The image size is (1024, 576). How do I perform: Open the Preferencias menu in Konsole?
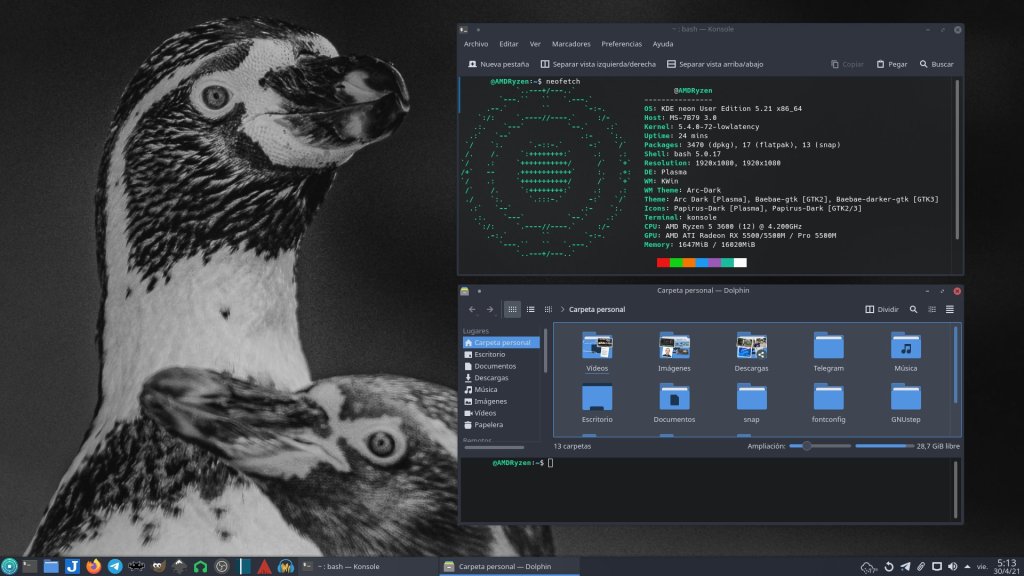pos(621,44)
